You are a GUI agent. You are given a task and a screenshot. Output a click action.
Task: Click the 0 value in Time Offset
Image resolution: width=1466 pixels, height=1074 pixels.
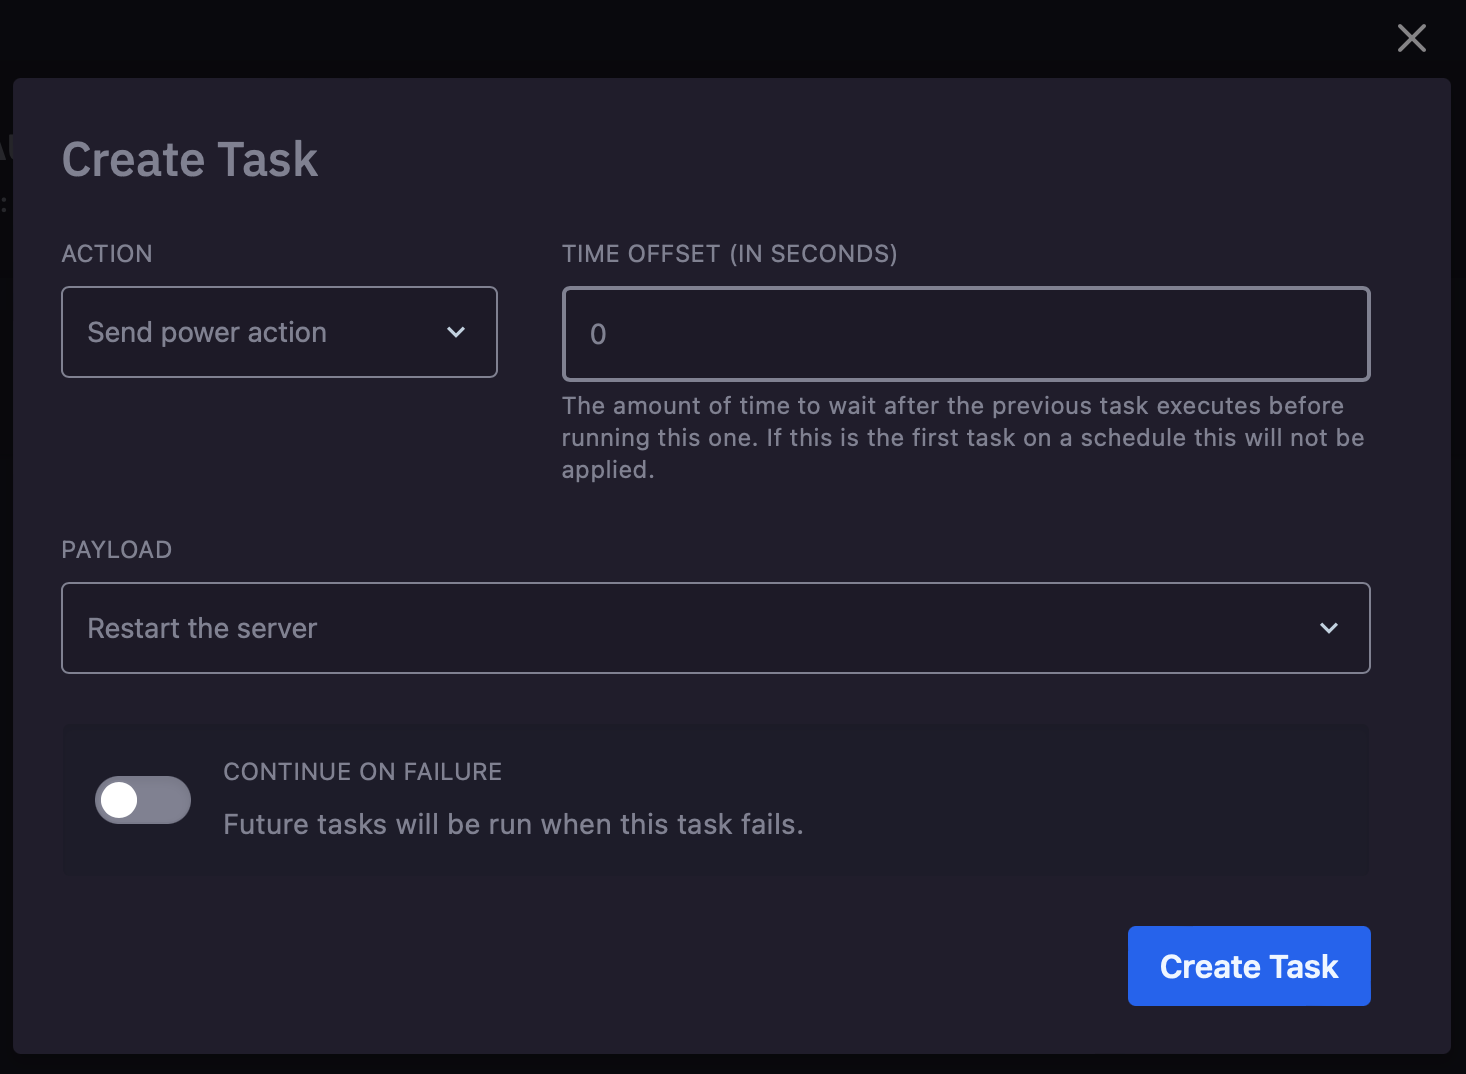coord(598,334)
